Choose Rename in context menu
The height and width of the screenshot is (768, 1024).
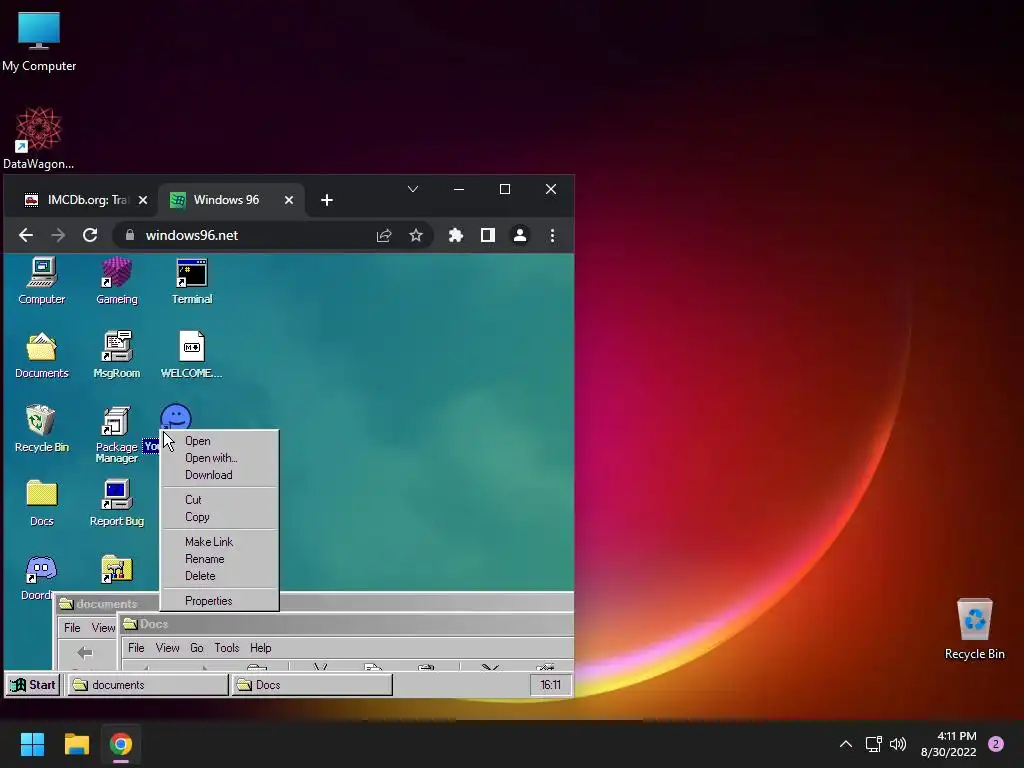[220, 559]
